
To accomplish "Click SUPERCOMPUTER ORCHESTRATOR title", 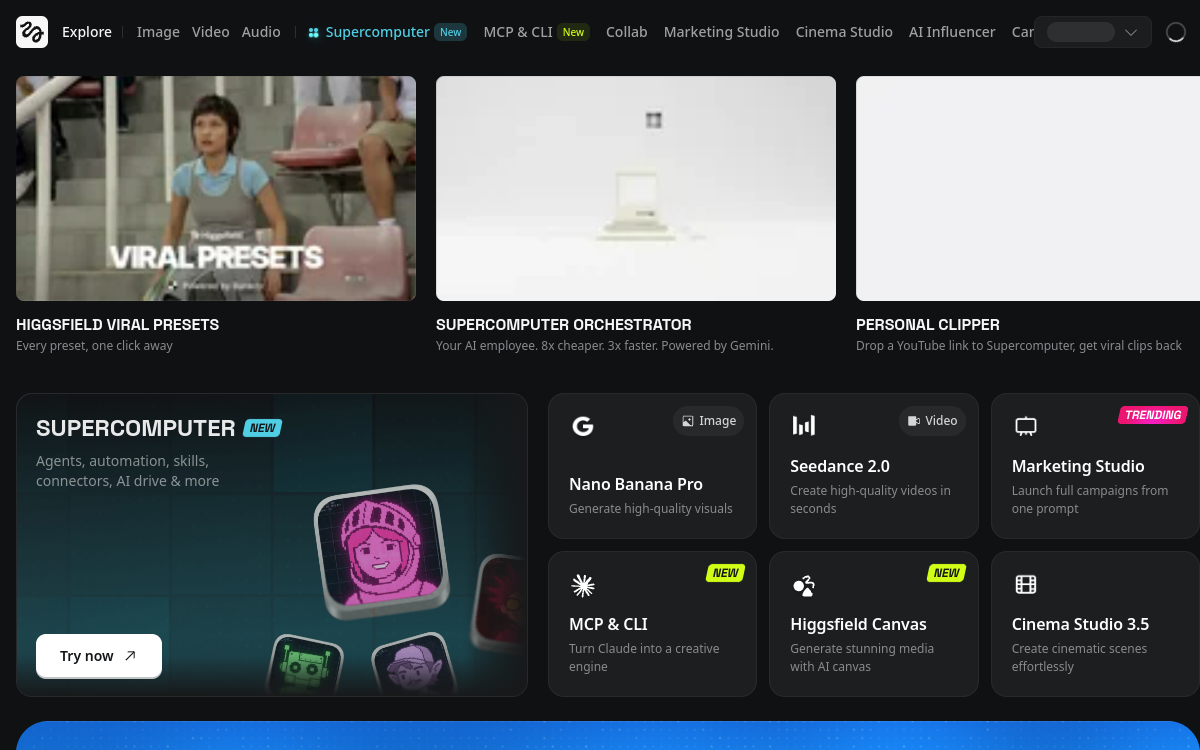I will 564,325.
